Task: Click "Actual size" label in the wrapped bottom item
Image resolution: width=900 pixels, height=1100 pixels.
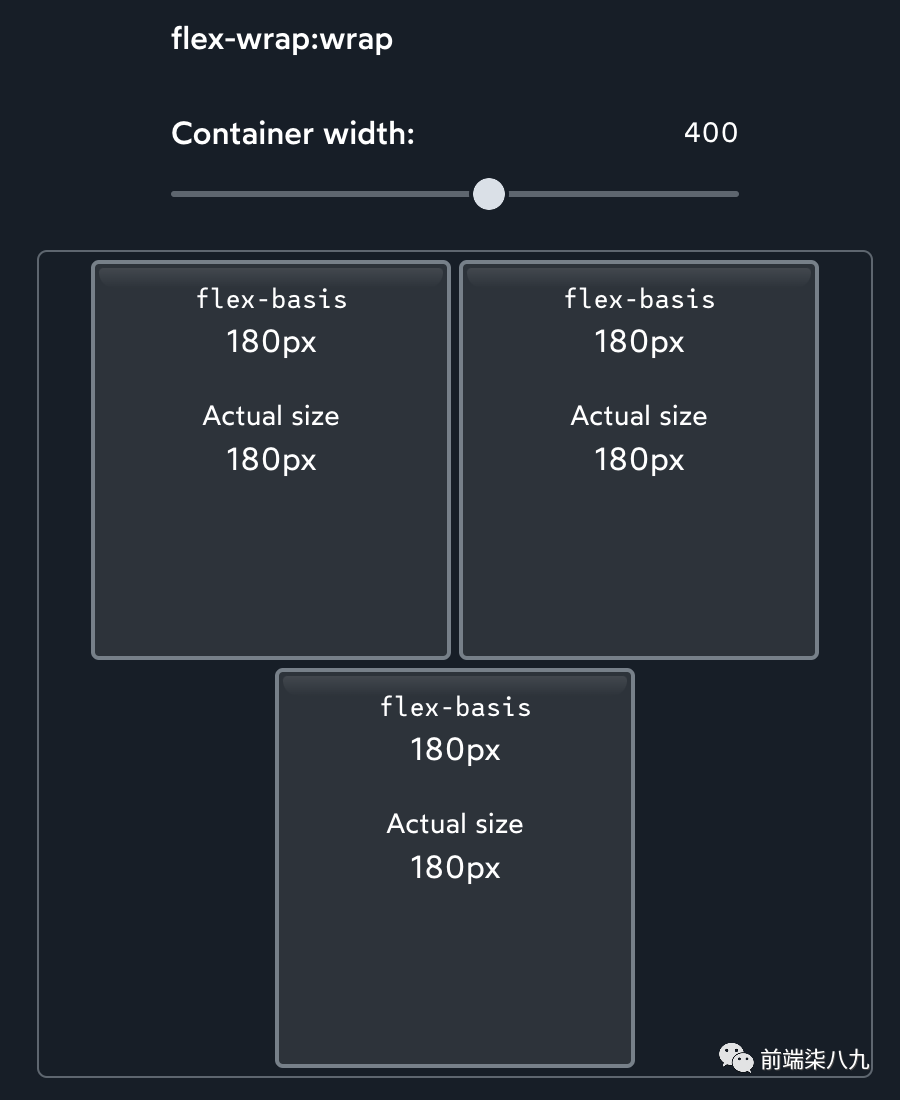Action: click(455, 824)
